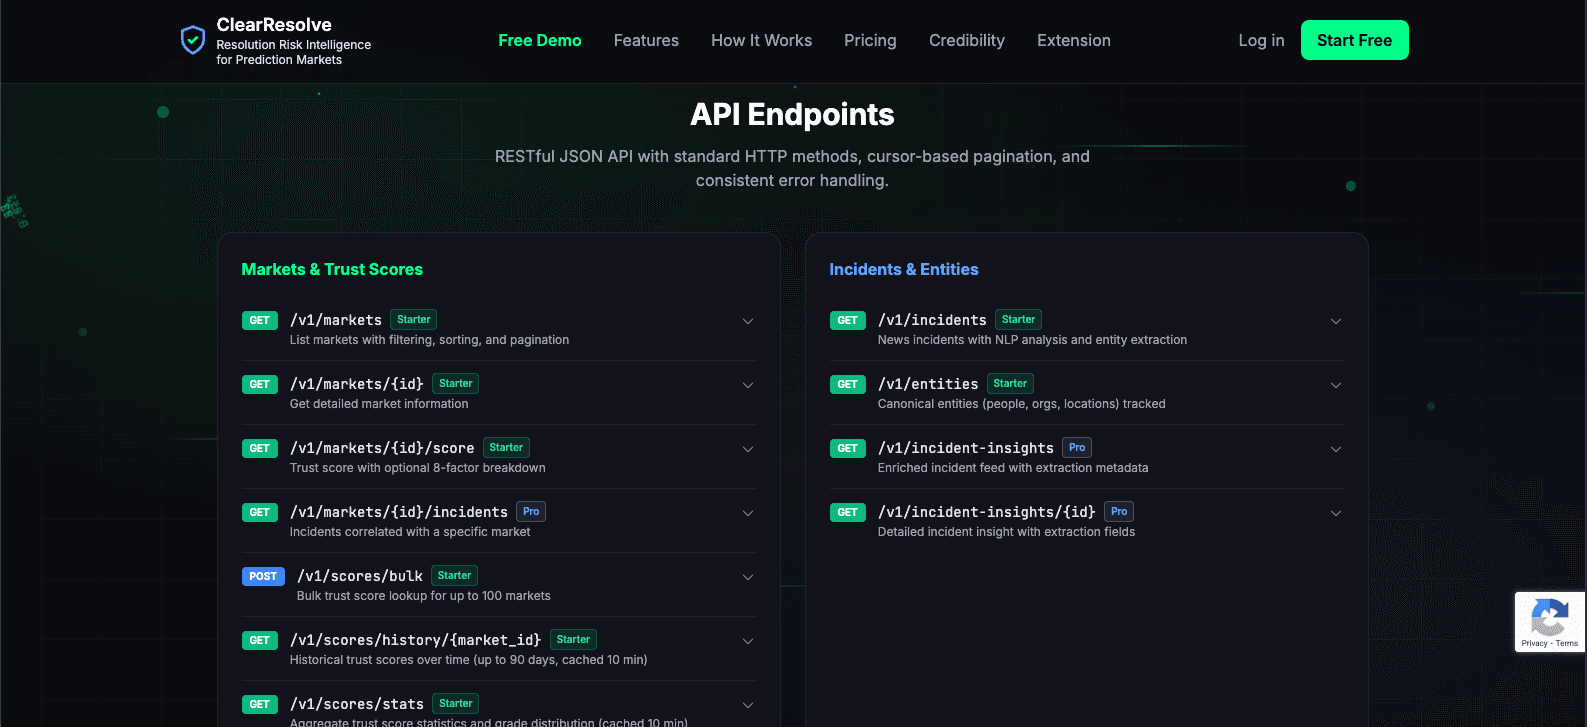Open the Features nav item
Screen dimensions: 1587x727
tap(646, 40)
